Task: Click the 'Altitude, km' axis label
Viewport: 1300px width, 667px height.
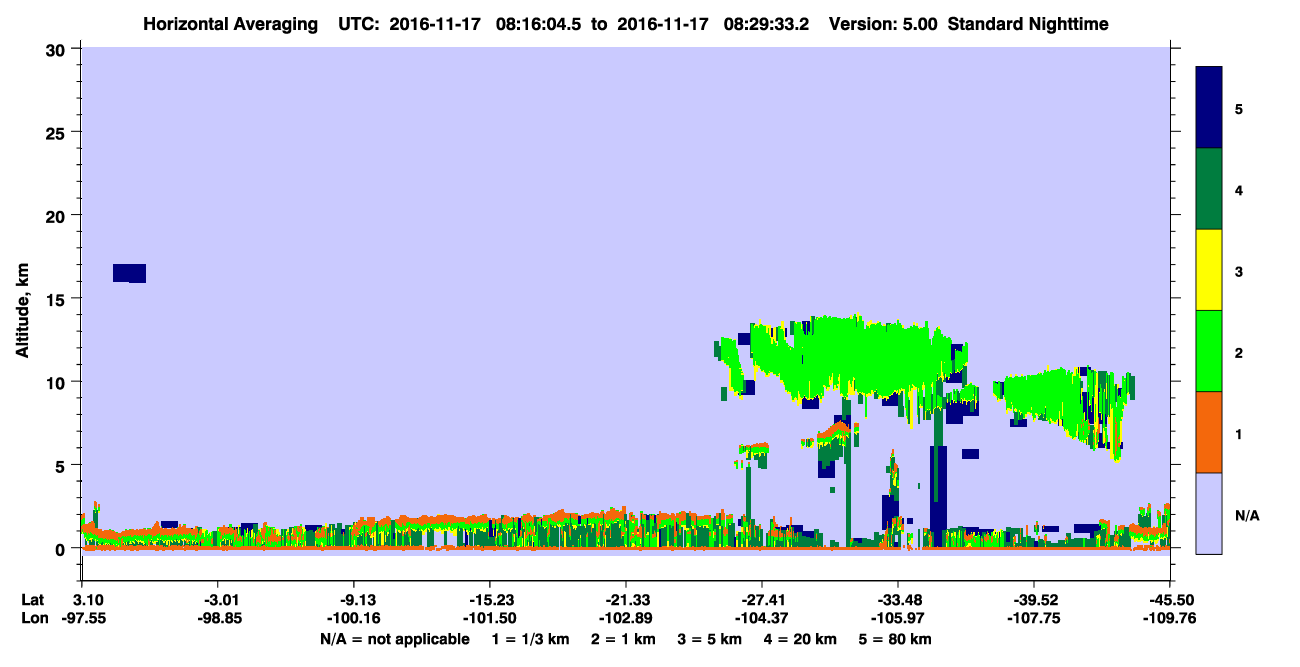Action: click(22, 308)
